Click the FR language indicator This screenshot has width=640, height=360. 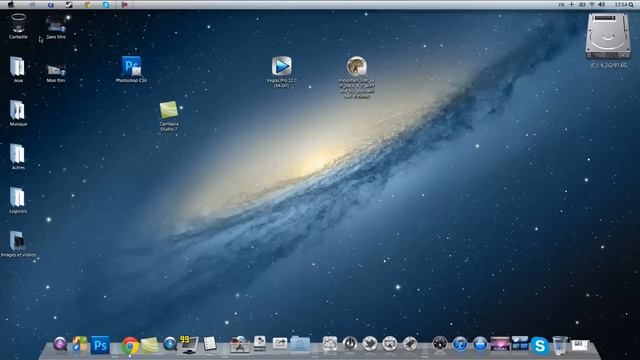pyautogui.click(x=561, y=4)
